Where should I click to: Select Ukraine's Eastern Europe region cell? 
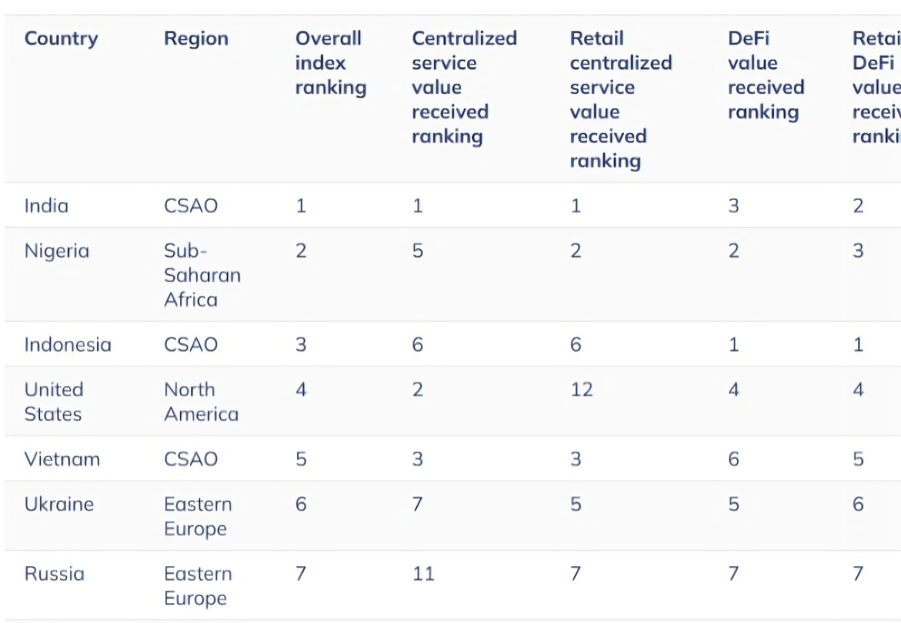coord(198,517)
